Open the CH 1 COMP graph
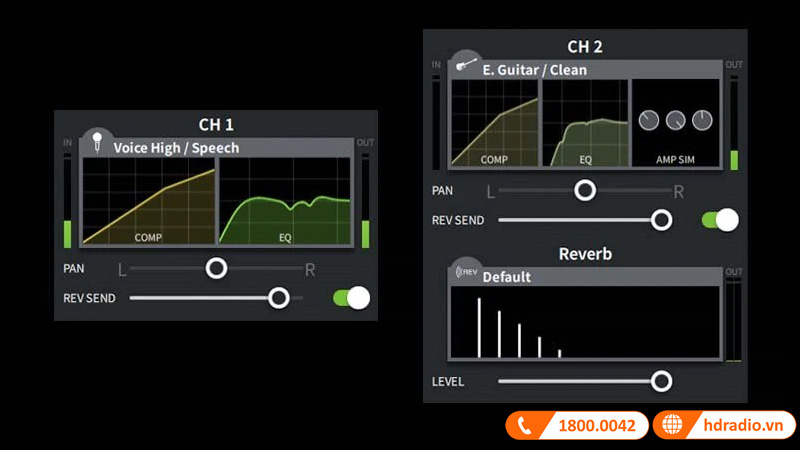The height and width of the screenshot is (450, 800). [x=149, y=200]
